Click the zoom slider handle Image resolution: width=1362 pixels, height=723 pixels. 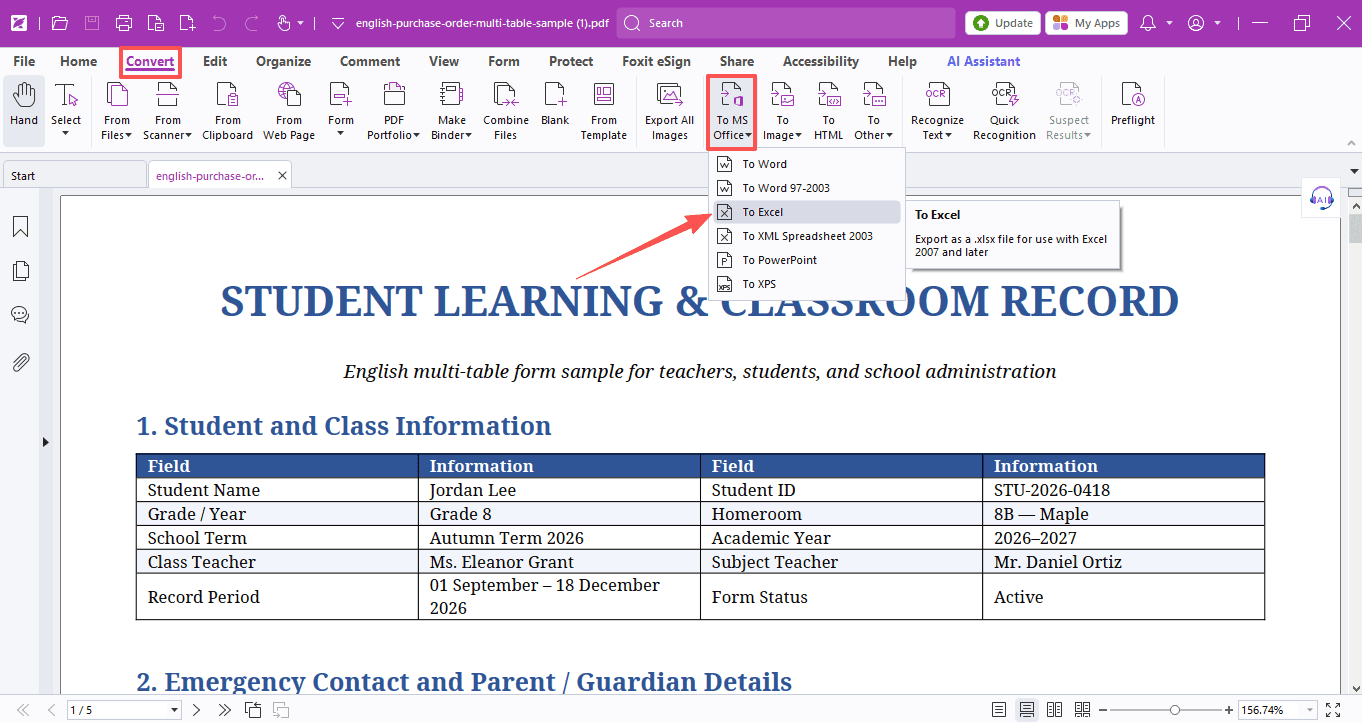1174,710
